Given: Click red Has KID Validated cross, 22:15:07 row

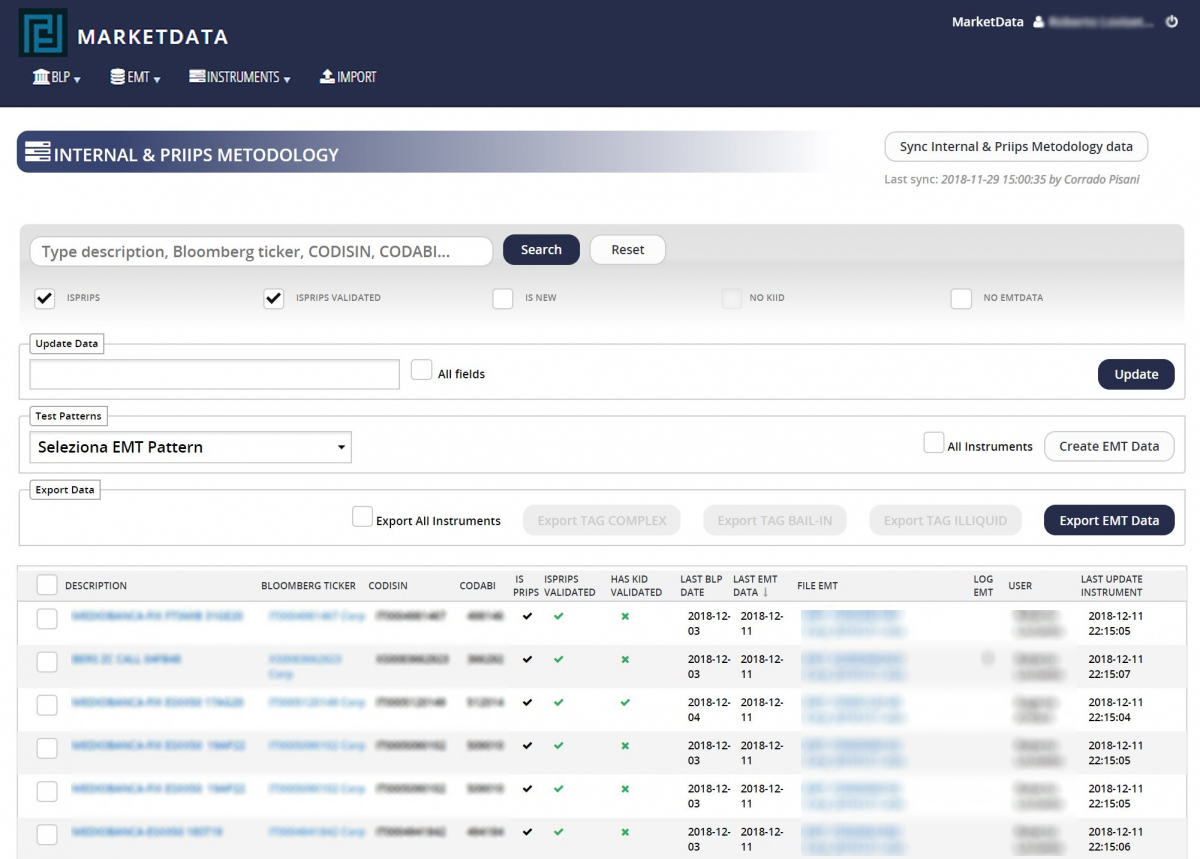Looking at the screenshot, I should [x=625, y=660].
